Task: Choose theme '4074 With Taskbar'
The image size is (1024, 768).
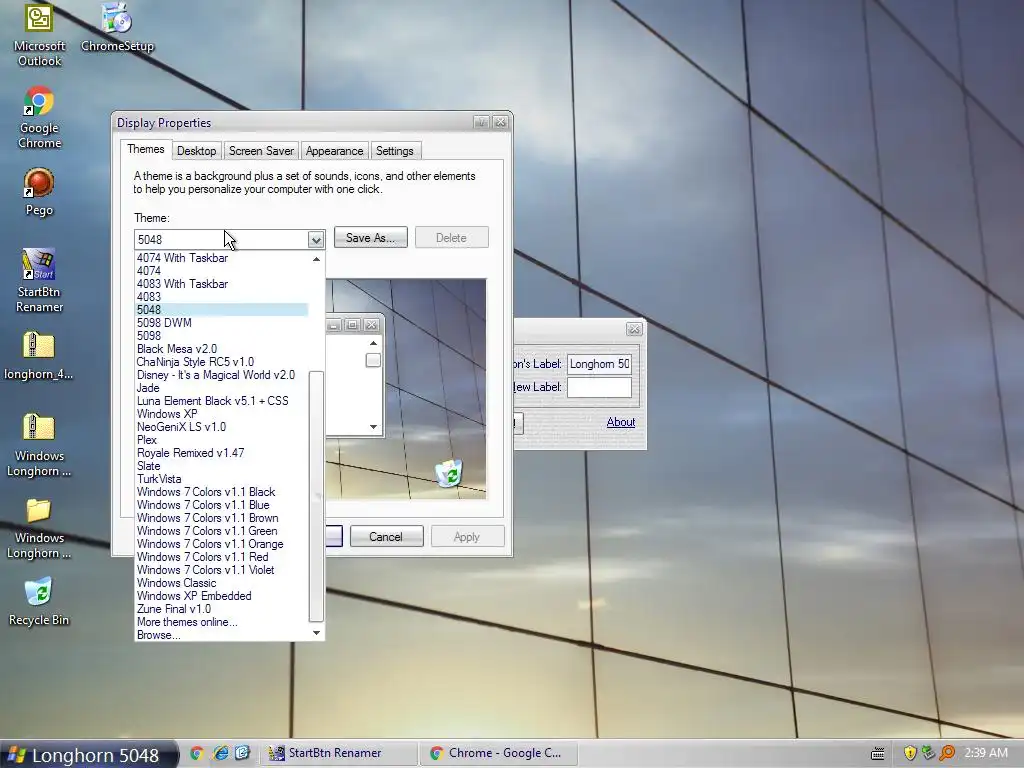Action: point(221,258)
